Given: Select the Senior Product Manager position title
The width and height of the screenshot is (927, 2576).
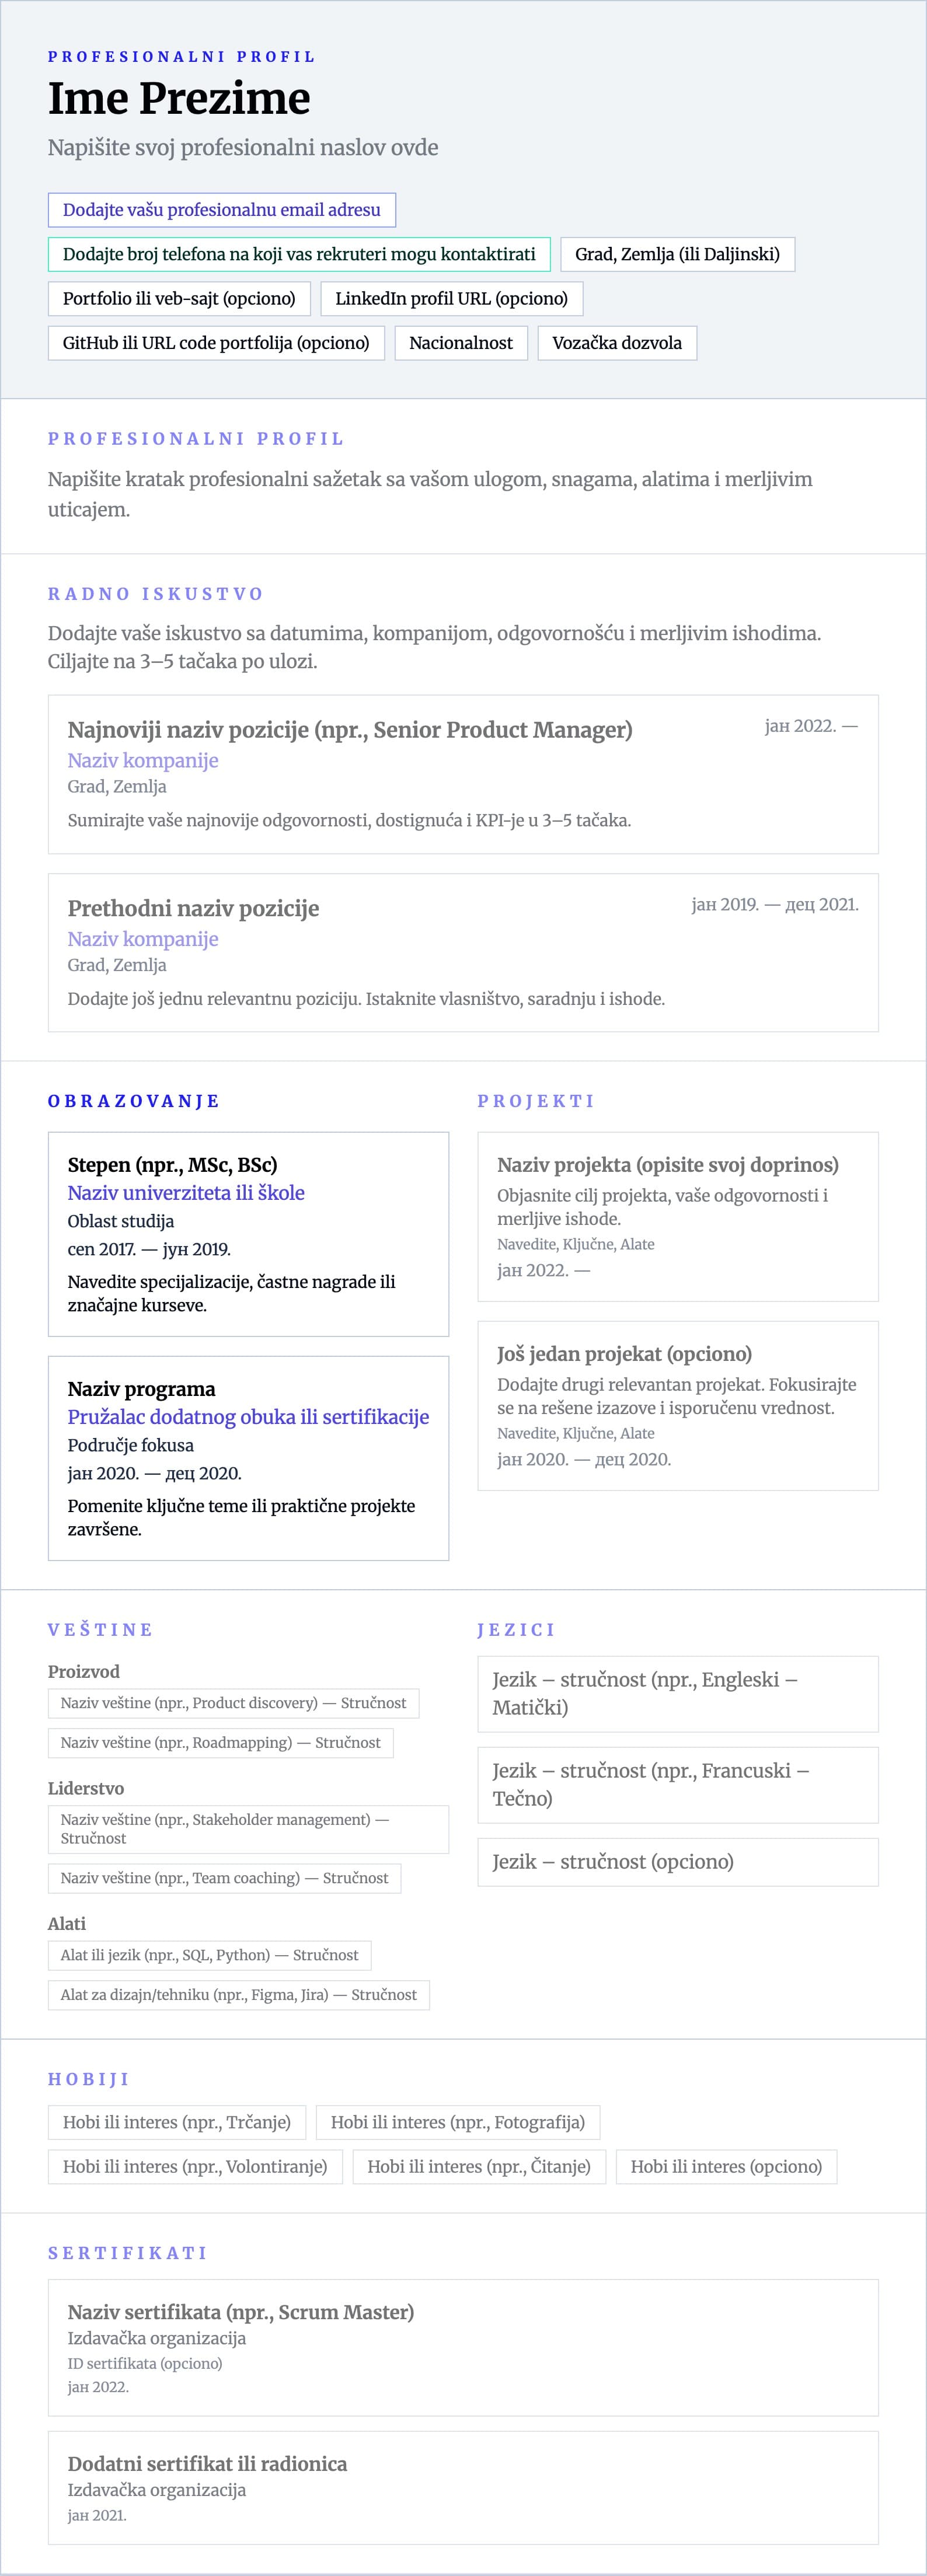Looking at the screenshot, I should coord(349,730).
